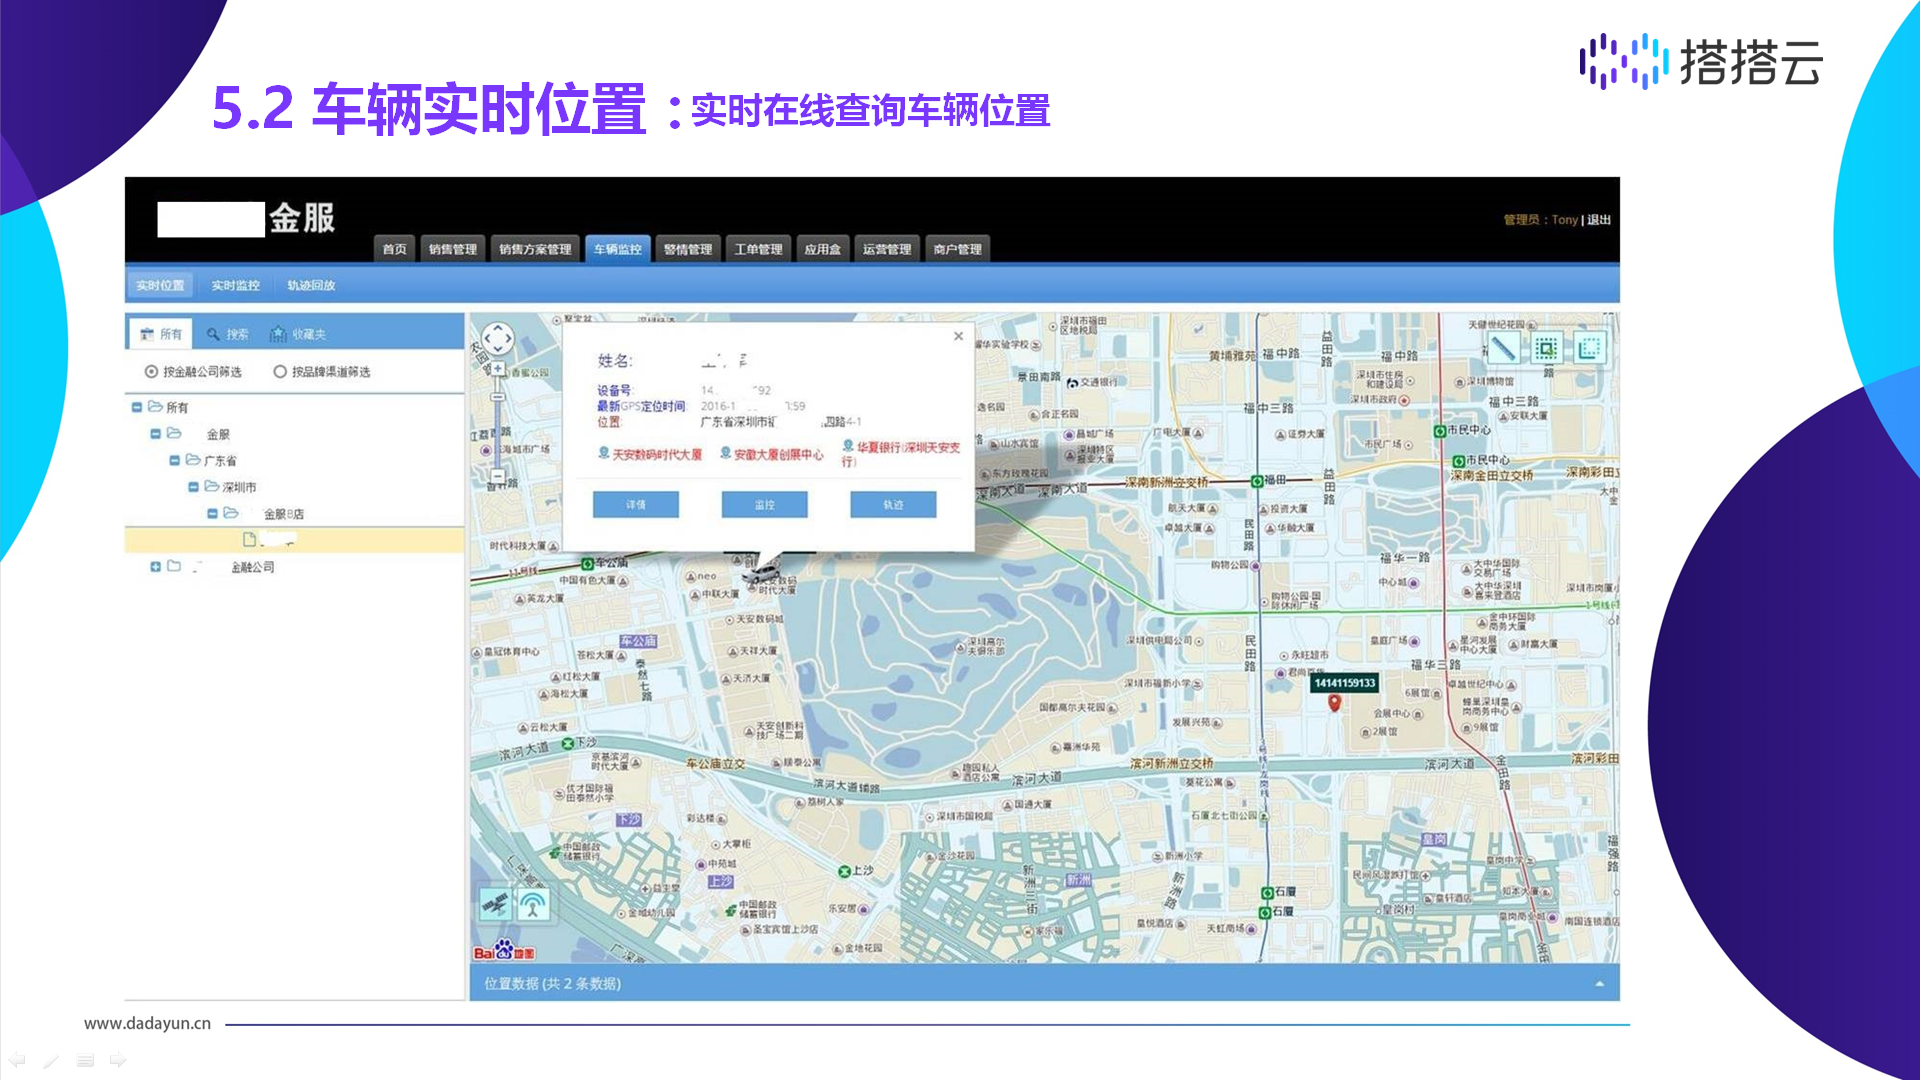Click the signal antenna icon on map
1920x1080 pixels.
[x=533, y=904]
